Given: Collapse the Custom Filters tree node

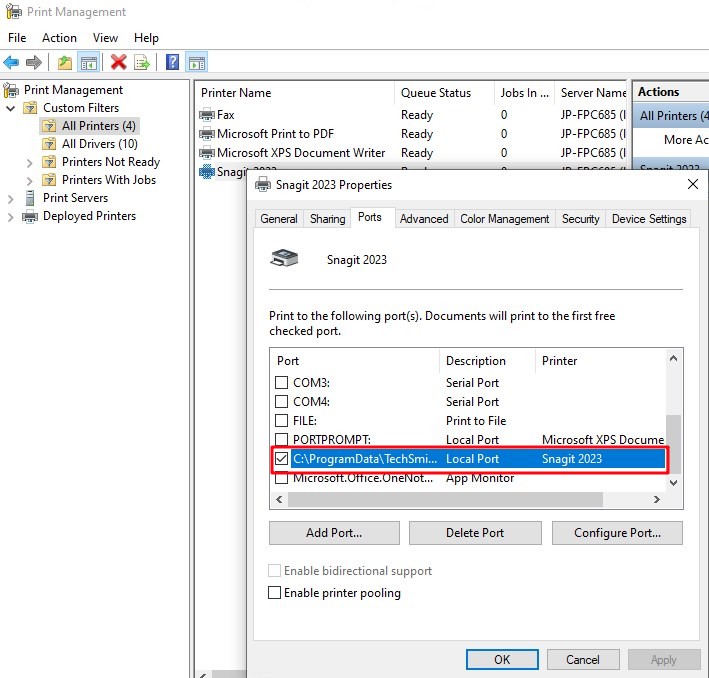Looking at the screenshot, I should 11,108.
